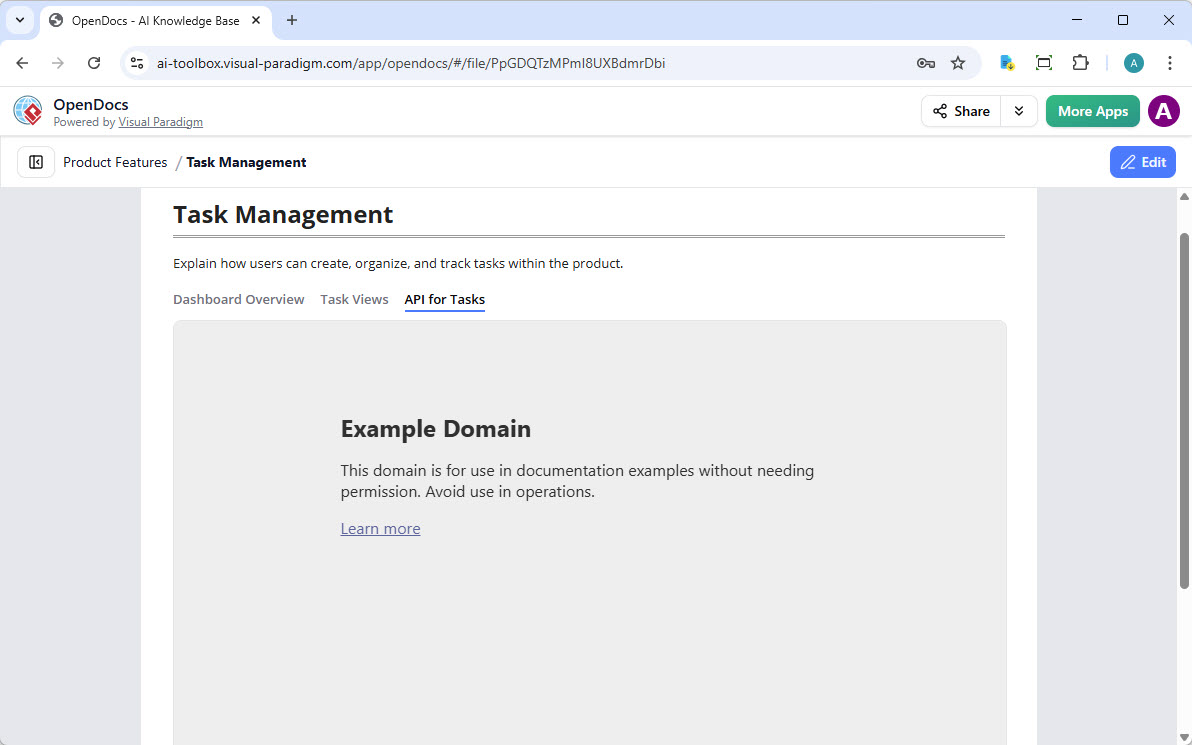This screenshot has width=1192, height=745.
Task: Switch to the Dashboard Overview tab
Action: [x=238, y=299]
